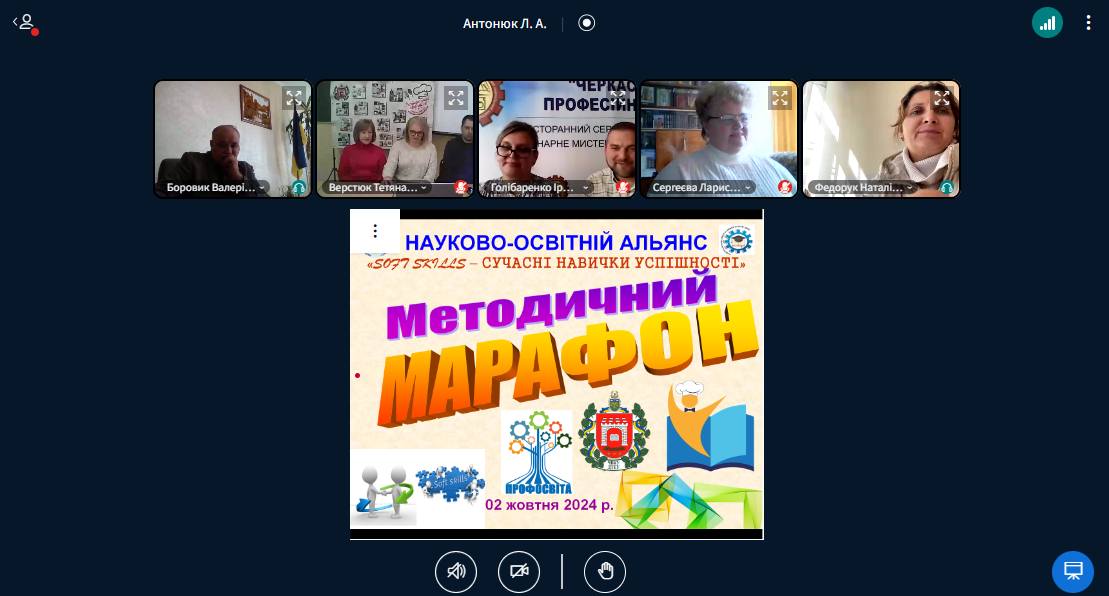Open the users list panel
Screen dimensions: 1109x596
[x=25, y=23]
